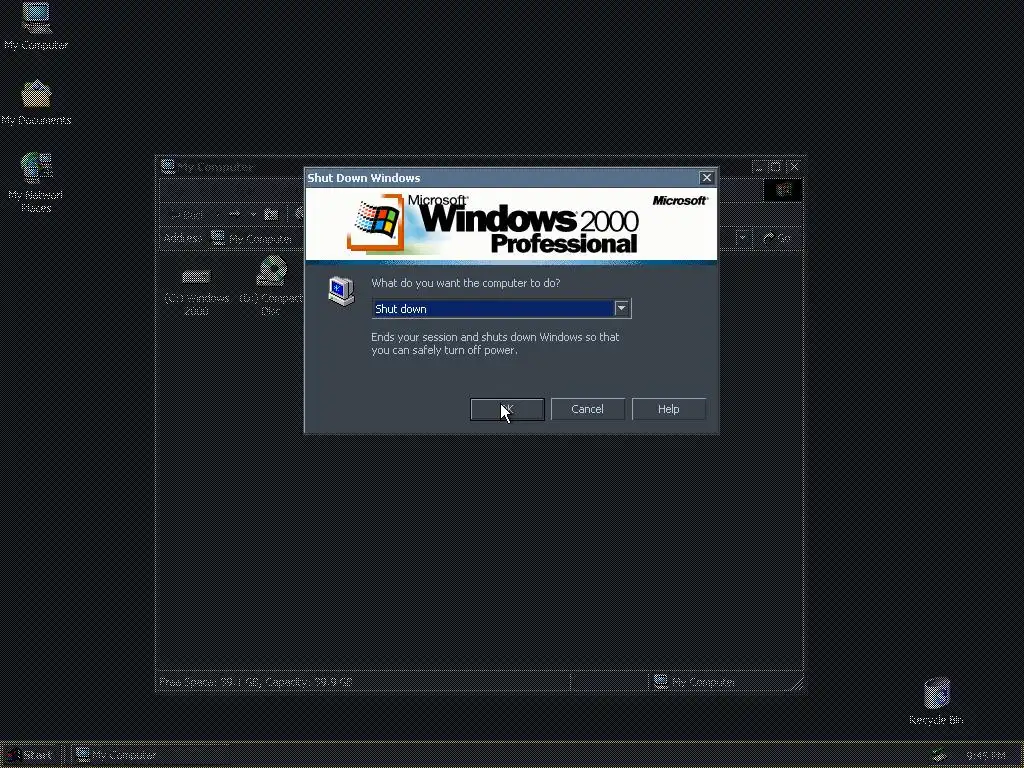Expand the Address bar dropdown in My Computer
The image size is (1024, 768).
(742, 238)
